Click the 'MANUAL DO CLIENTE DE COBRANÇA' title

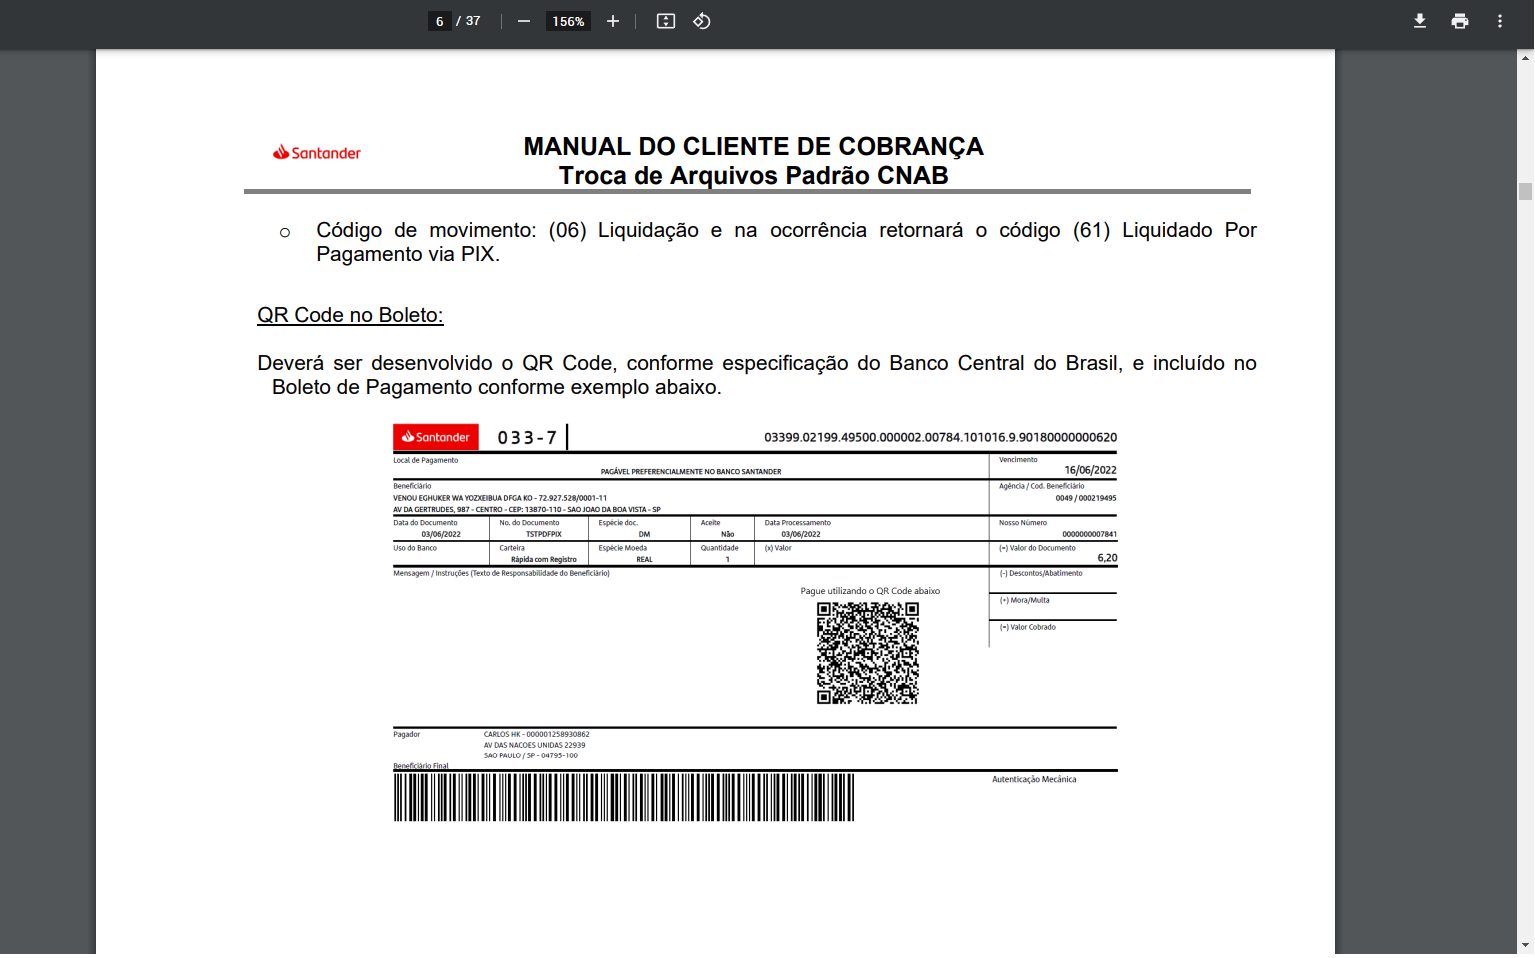pos(754,147)
